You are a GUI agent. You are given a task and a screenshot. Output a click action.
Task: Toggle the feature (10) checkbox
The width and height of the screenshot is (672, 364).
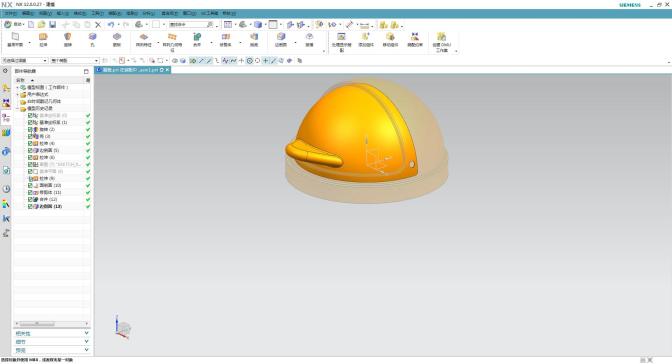(x=30, y=185)
